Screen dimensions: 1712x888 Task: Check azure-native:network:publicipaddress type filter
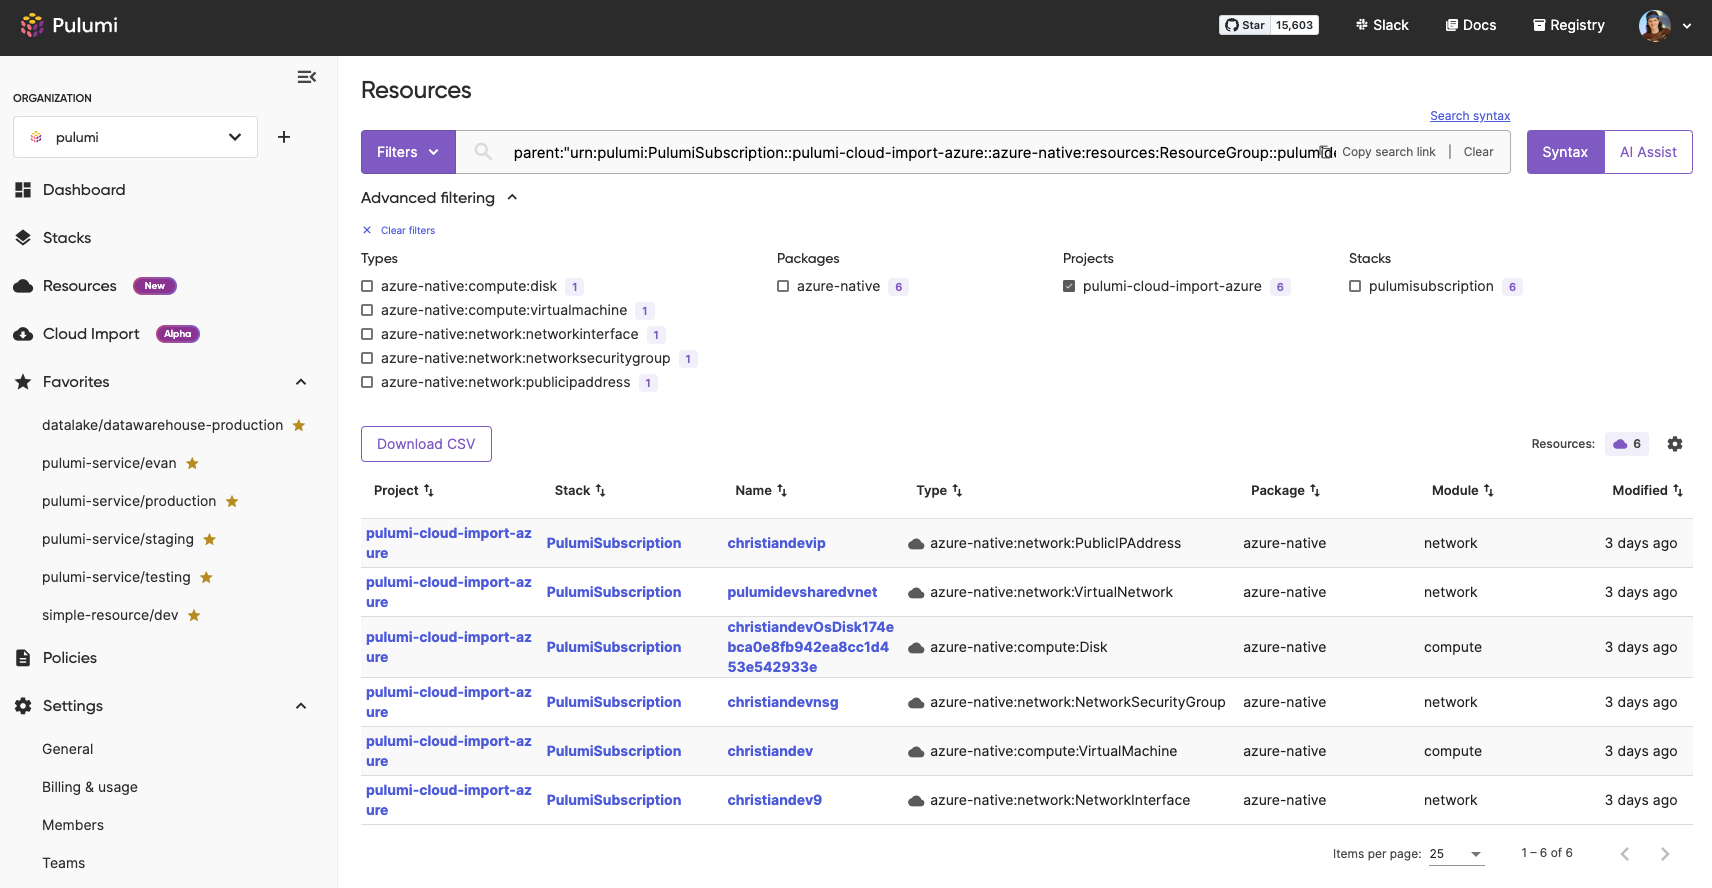click(x=367, y=382)
